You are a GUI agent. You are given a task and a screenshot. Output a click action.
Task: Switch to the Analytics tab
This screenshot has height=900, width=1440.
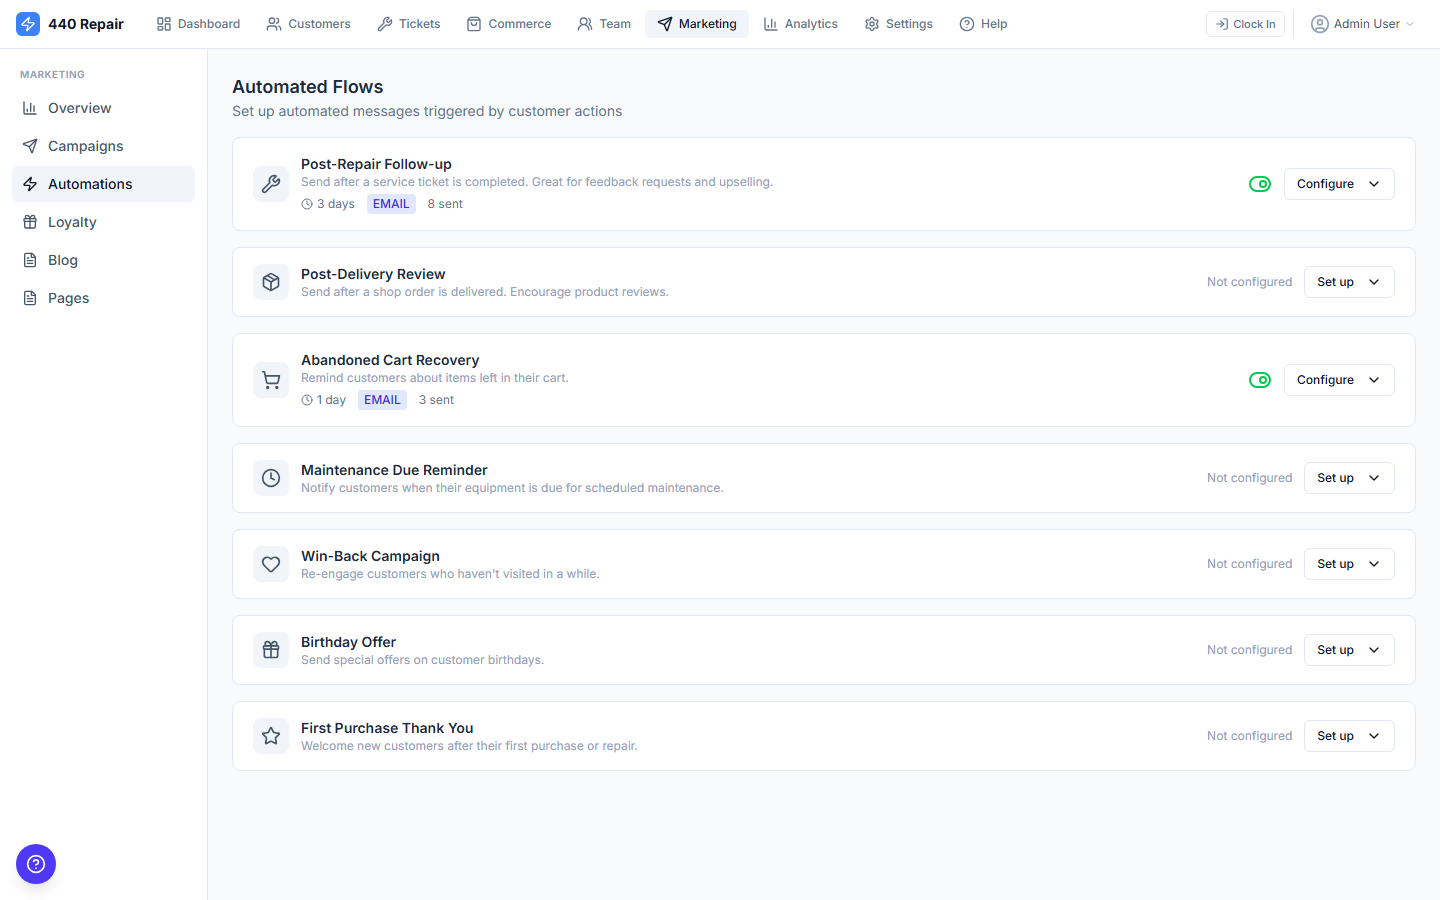pos(801,23)
